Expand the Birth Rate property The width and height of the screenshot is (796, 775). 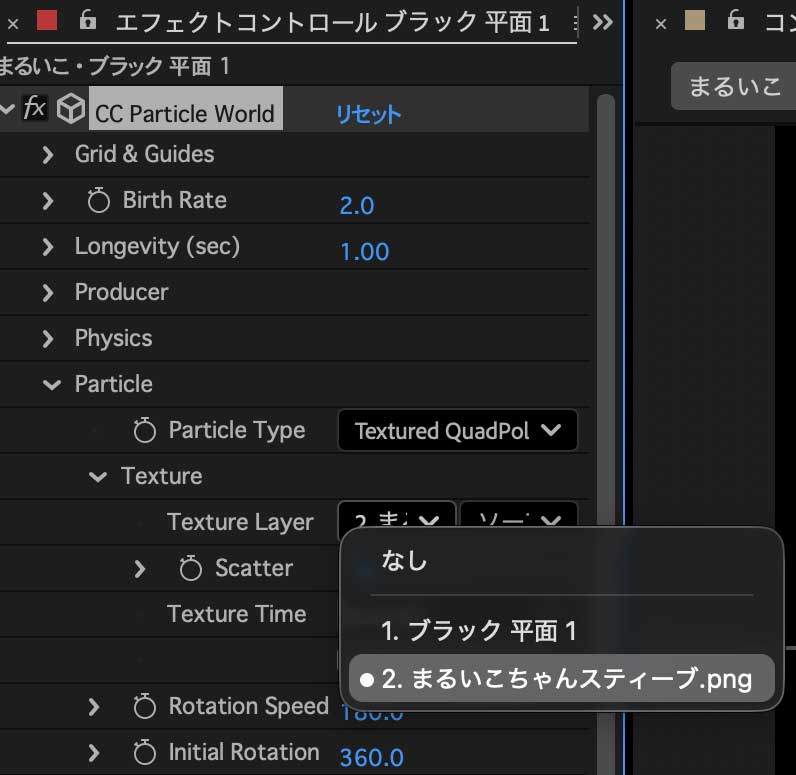tap(47, 201)
